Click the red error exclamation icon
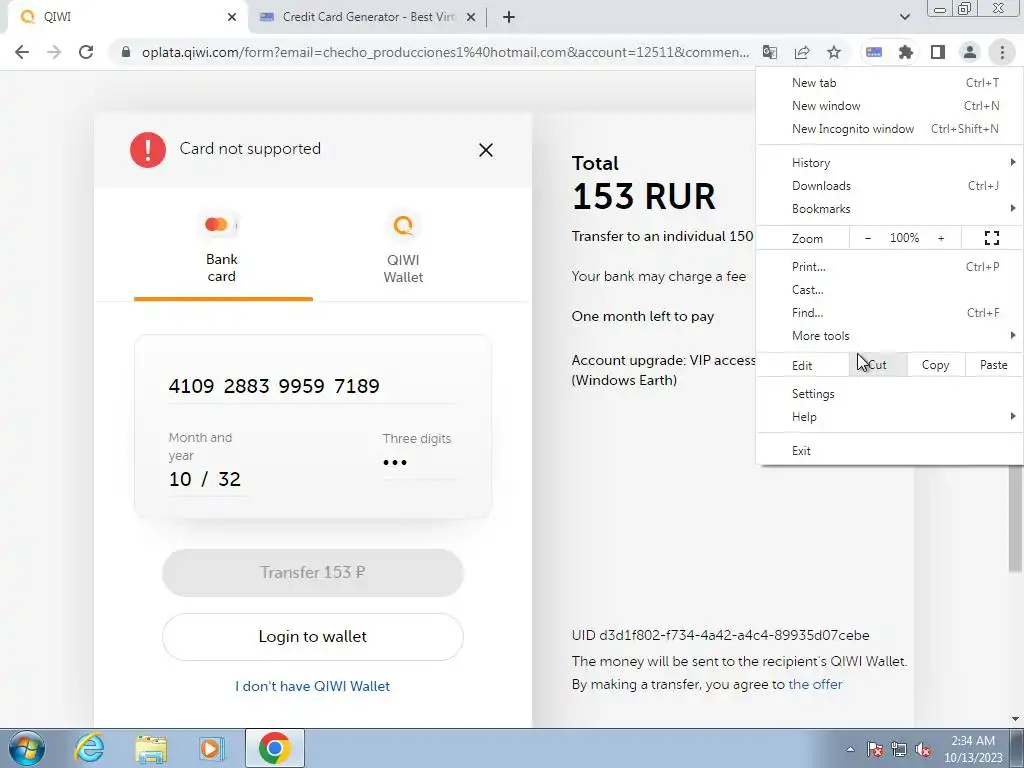Image resolution: width=1024 pixels, height=768 pixels. (x=148, y=150)
